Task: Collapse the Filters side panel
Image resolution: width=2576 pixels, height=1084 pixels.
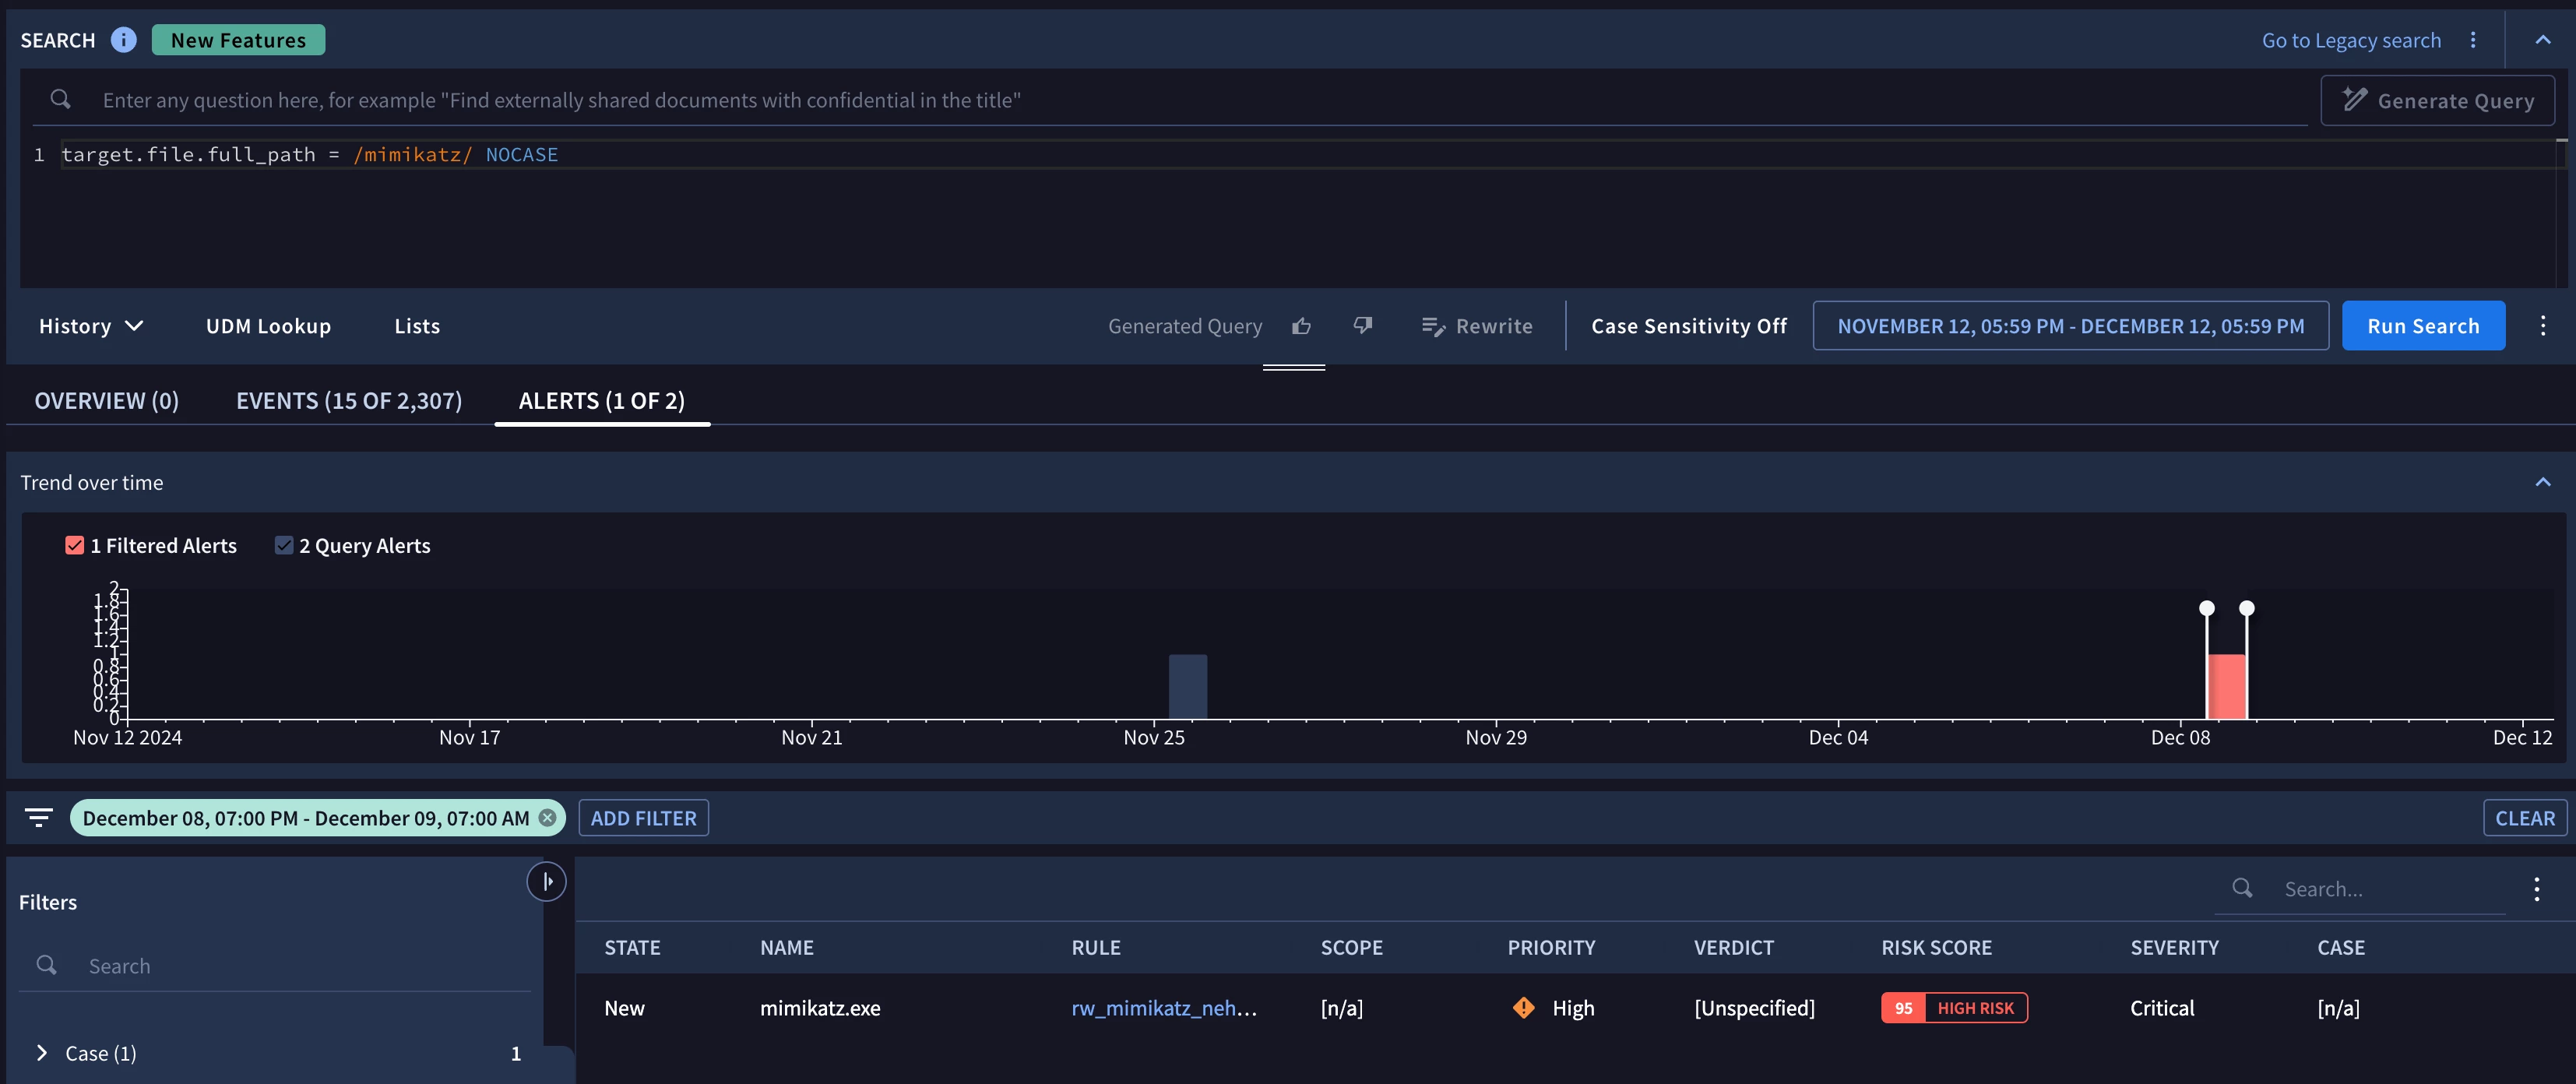Action: tap(547, 881)
